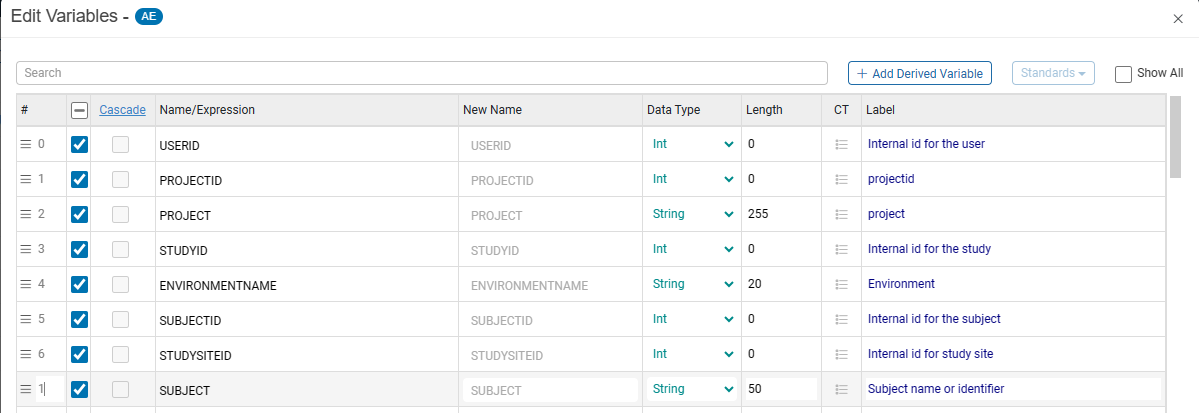Click Add Derived Variable button
1199x413 pixels.
point(920,73)
